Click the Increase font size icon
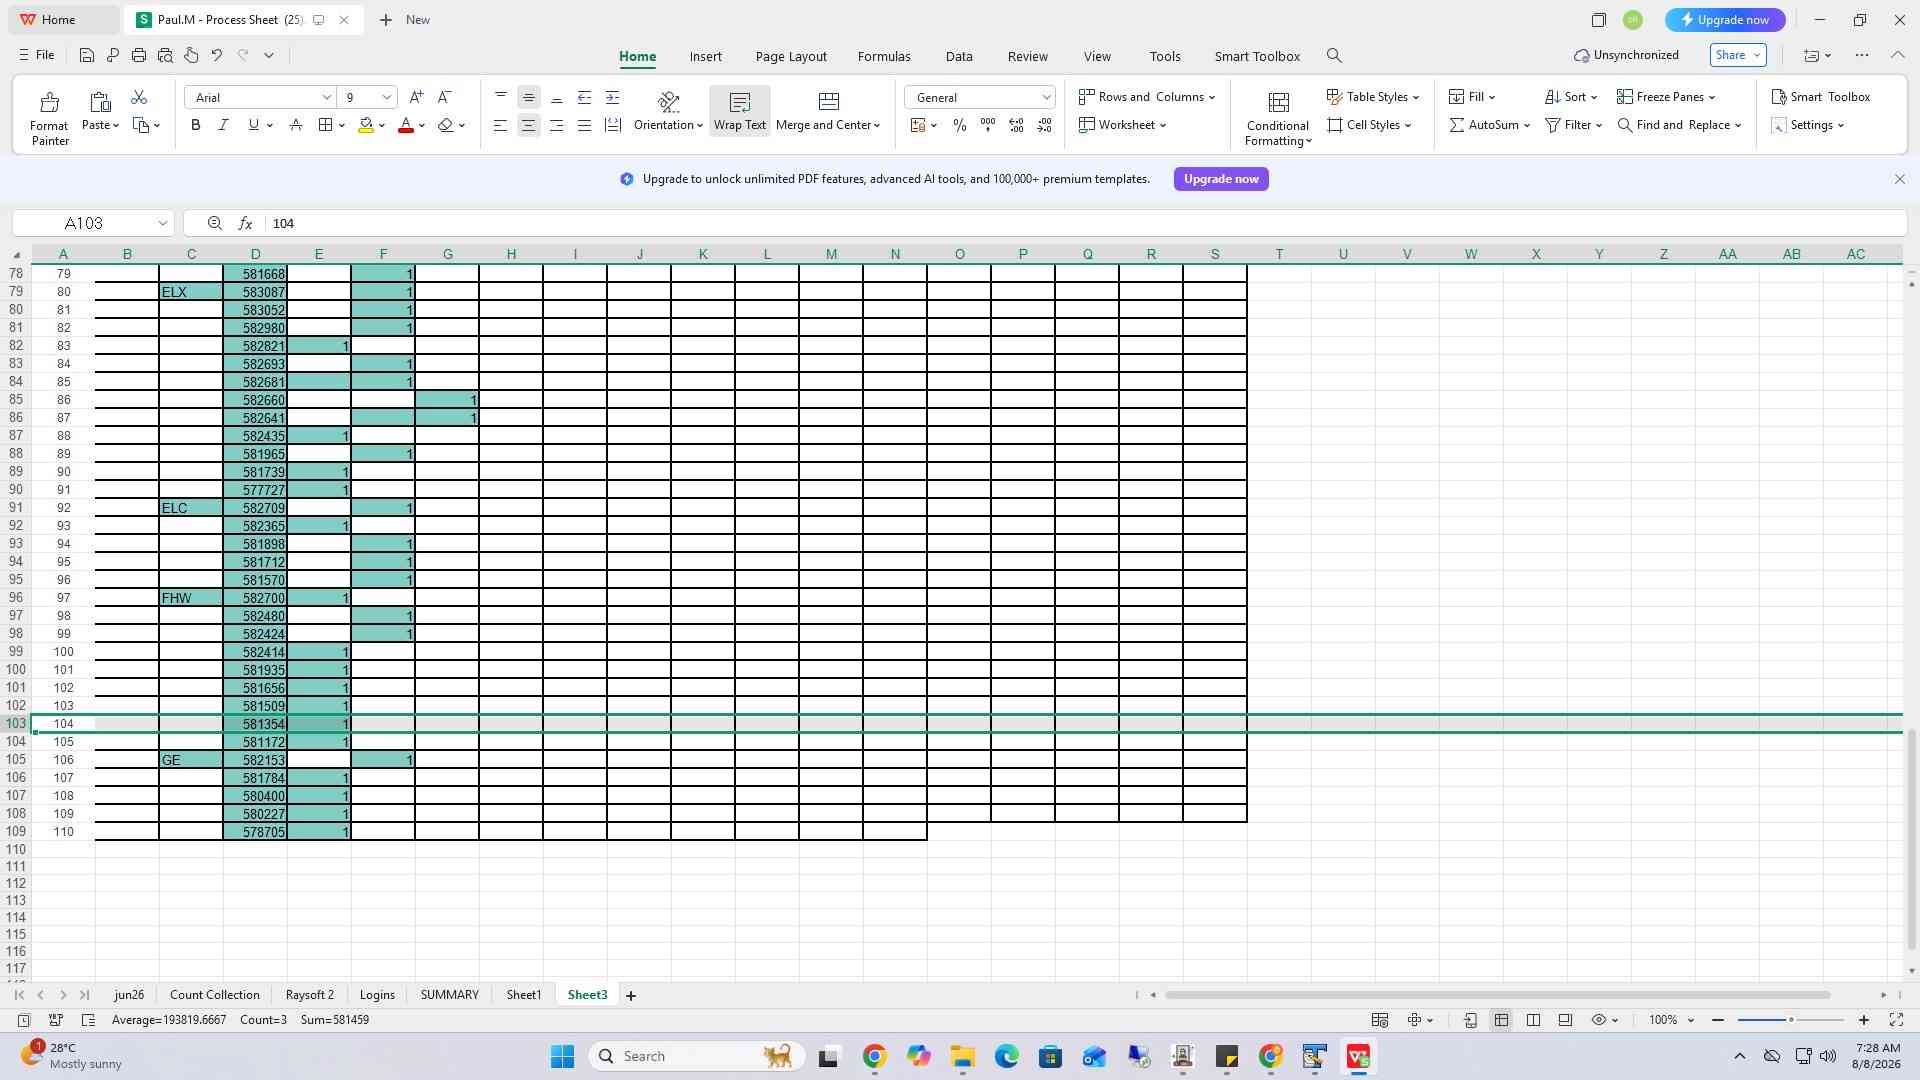This screenshot has height=1080, width=1920. coord(416,97)
